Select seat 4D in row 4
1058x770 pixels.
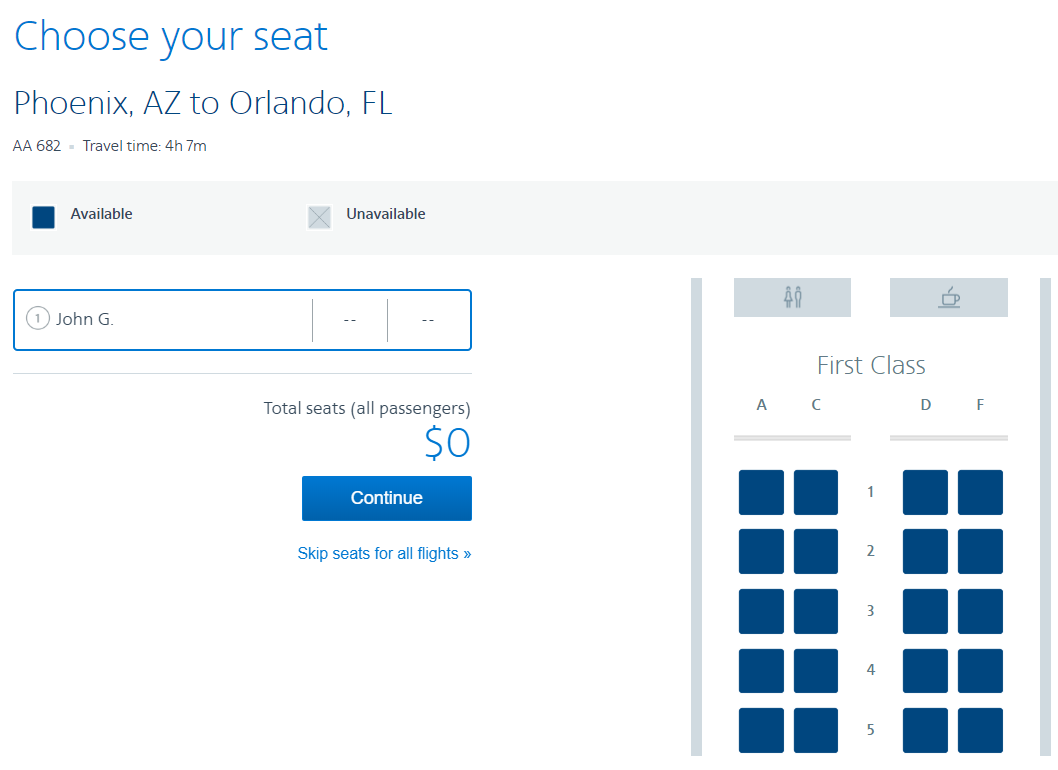(x=925, y=670)
